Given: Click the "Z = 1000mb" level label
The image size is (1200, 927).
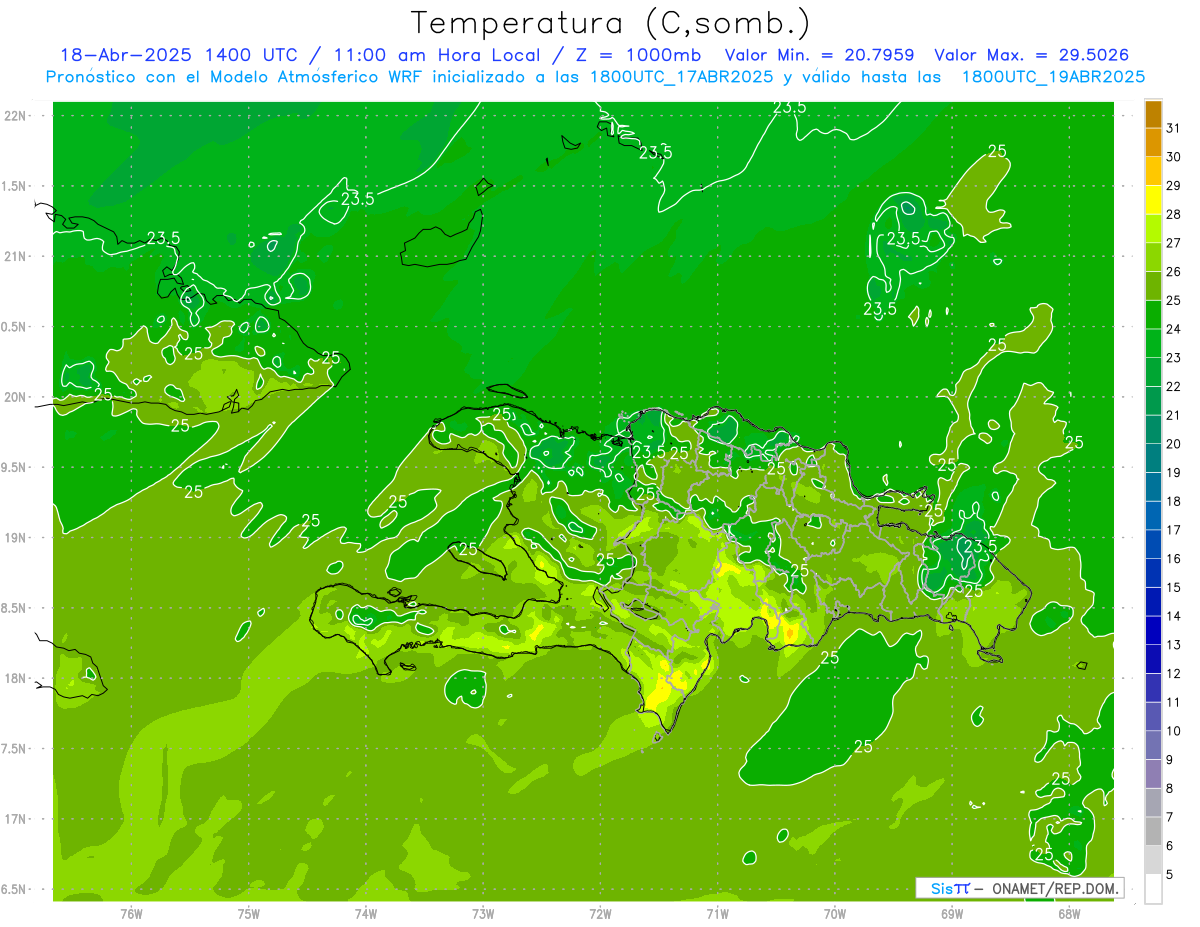Looking at the screenshot, I should [x=637, y=55].
